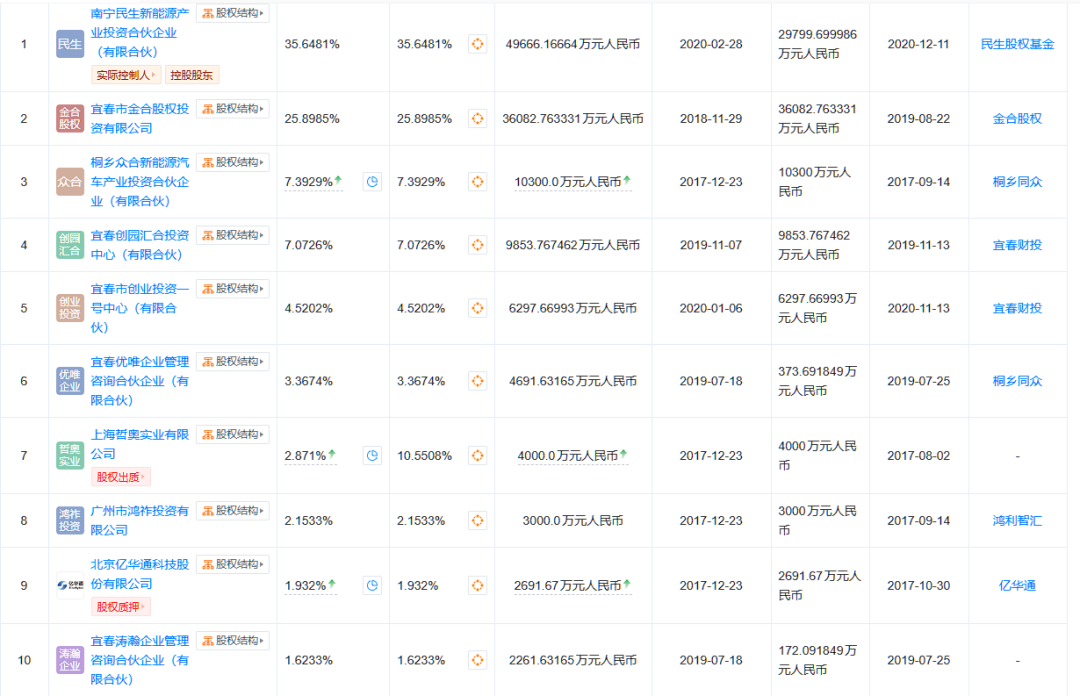Click the orange target icon beside 2.1533%
Image resolution: width=1080 pixels, height=696 pixels.
click(x=478, y=520)
